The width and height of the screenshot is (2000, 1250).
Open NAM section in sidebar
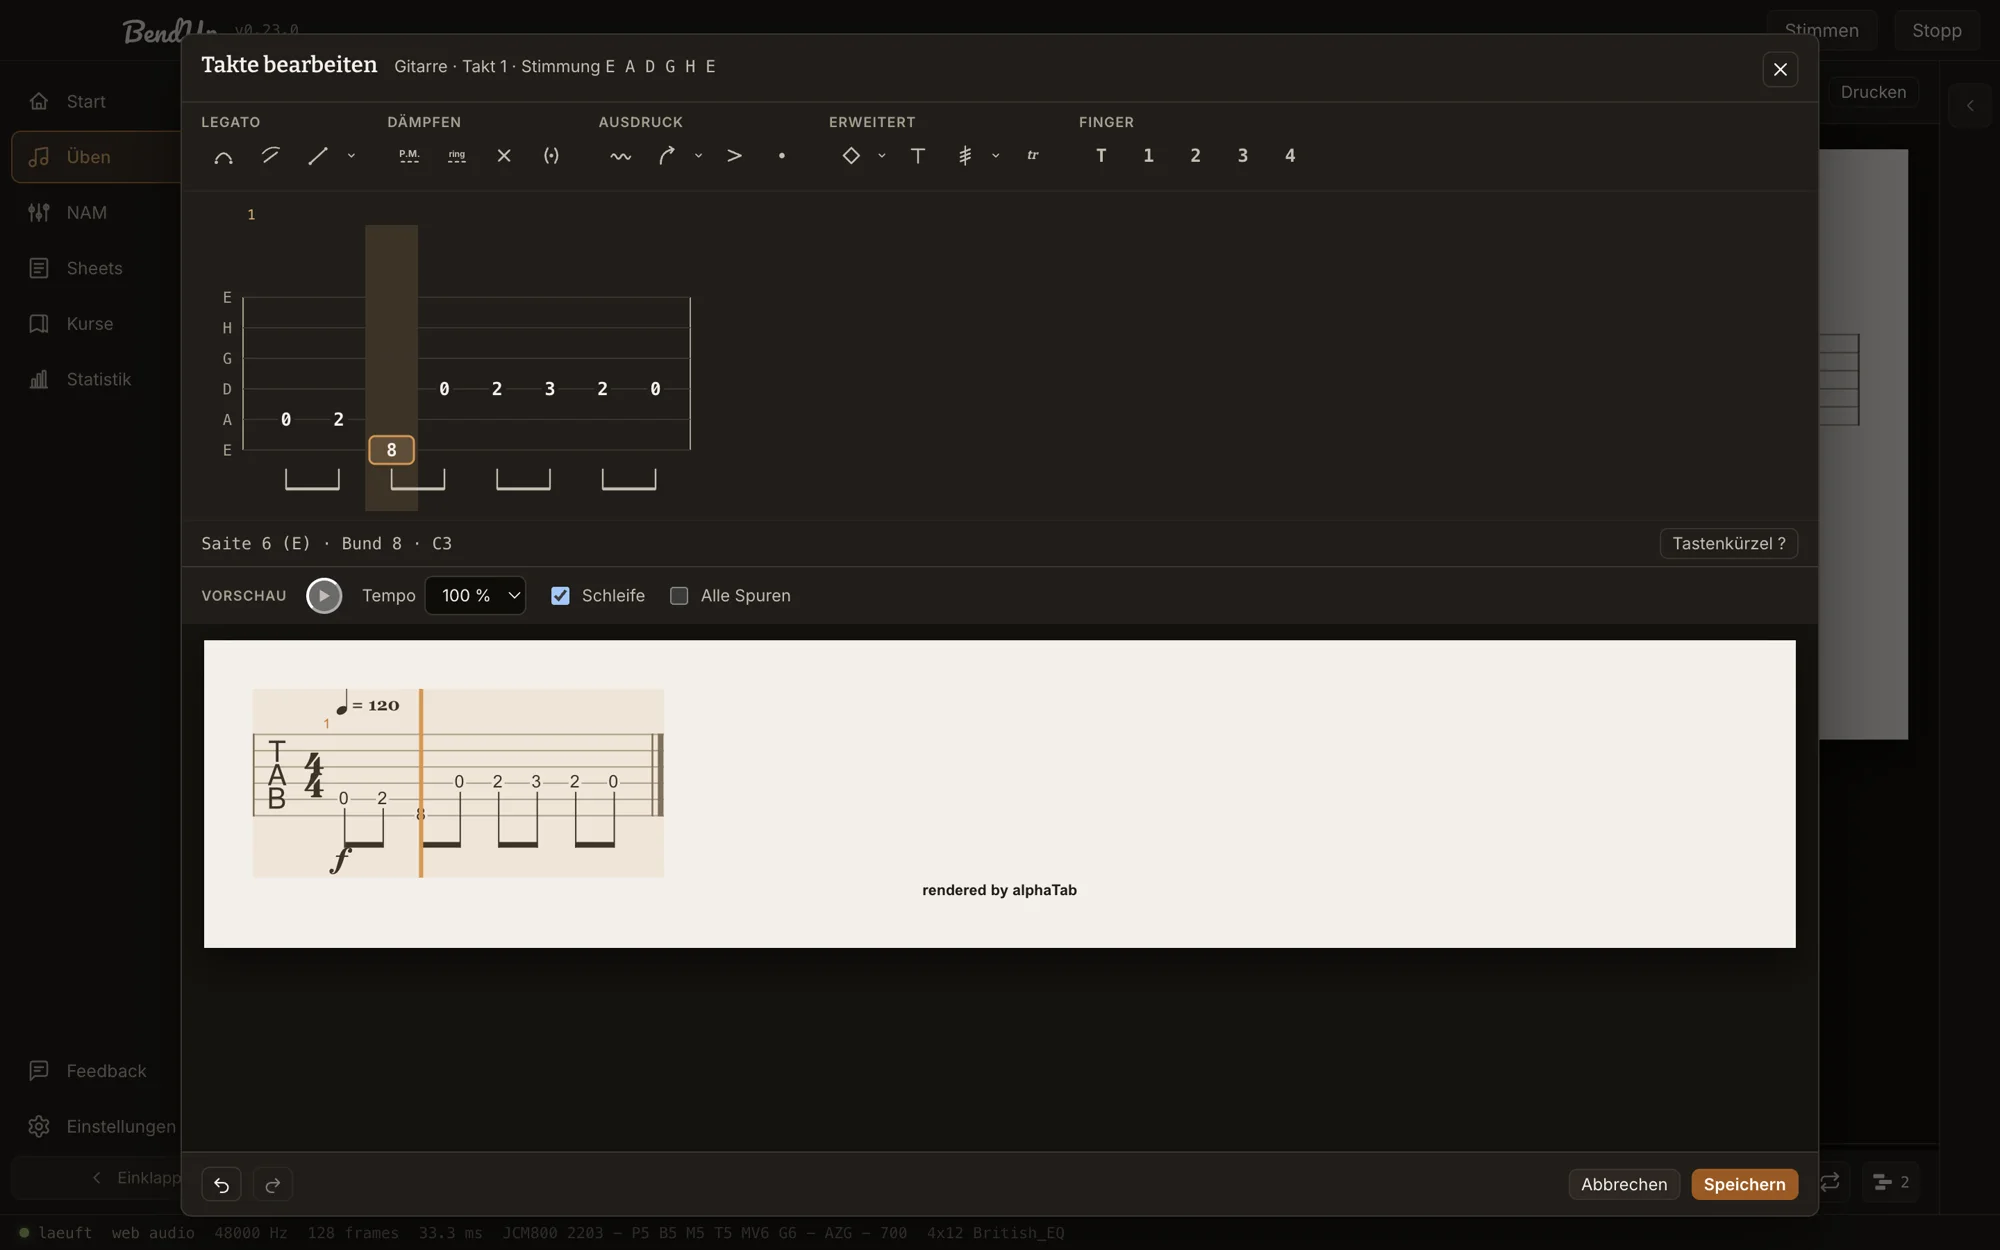pos(86,212)
